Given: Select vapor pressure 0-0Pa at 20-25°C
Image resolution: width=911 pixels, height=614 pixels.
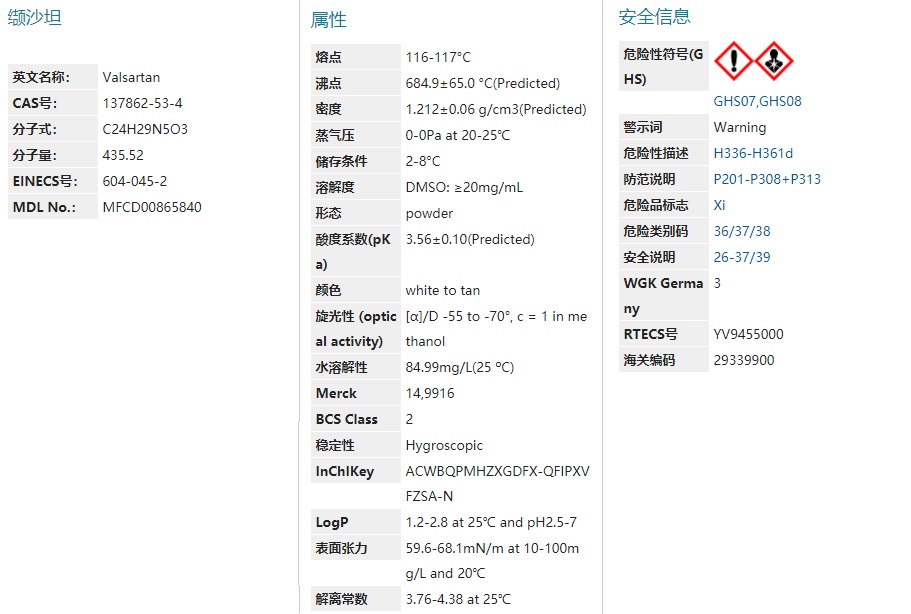Looking at the screenshot, I should click(x=458, y=135).
